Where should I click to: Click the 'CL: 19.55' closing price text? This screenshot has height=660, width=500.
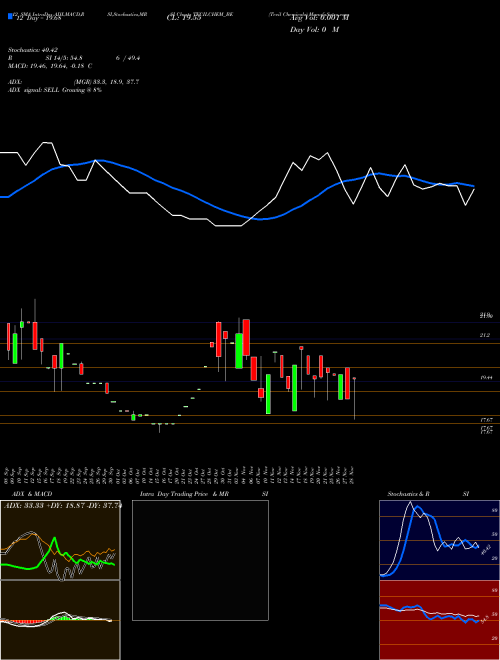tap(184, 18)
